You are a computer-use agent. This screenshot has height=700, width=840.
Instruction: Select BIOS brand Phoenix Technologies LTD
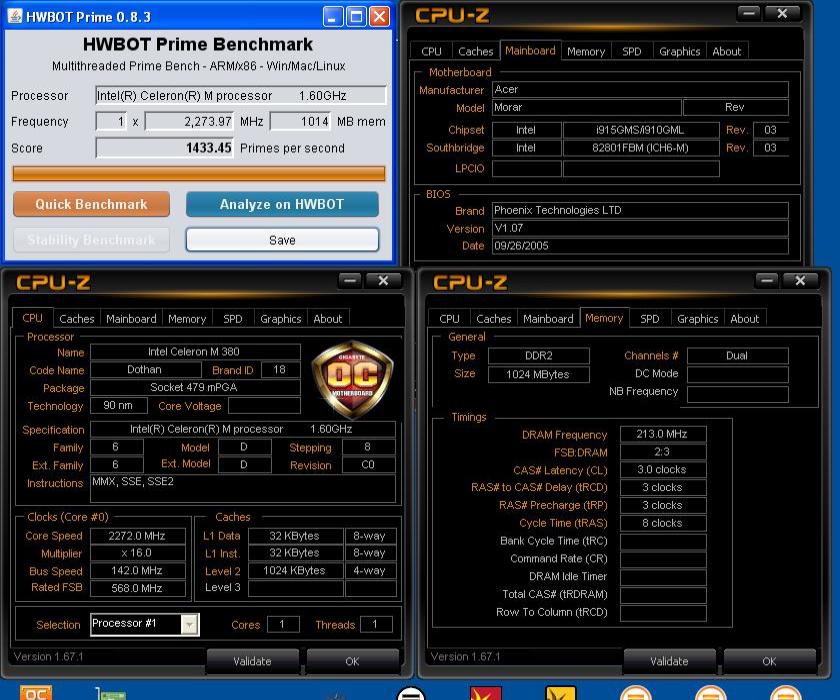click(640, 210)
